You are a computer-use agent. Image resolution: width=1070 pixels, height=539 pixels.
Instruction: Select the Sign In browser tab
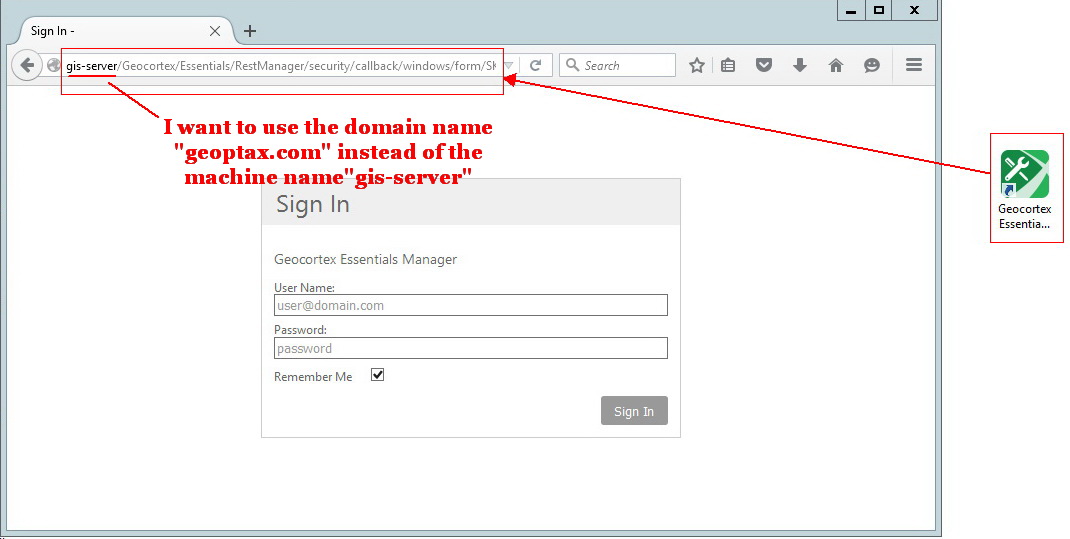[x=126, y=31]
